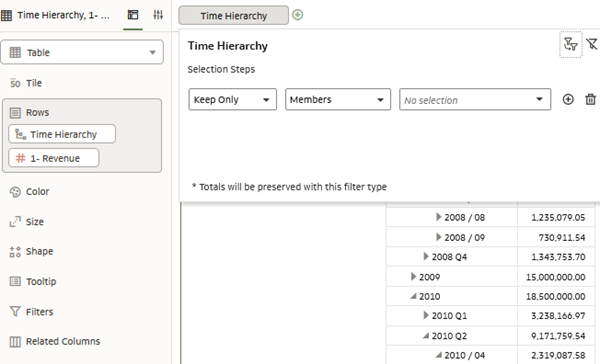The image size is (600, 364).
Task: Click the revenue value 15,000,000.00
Action: [x=556, y=277]
